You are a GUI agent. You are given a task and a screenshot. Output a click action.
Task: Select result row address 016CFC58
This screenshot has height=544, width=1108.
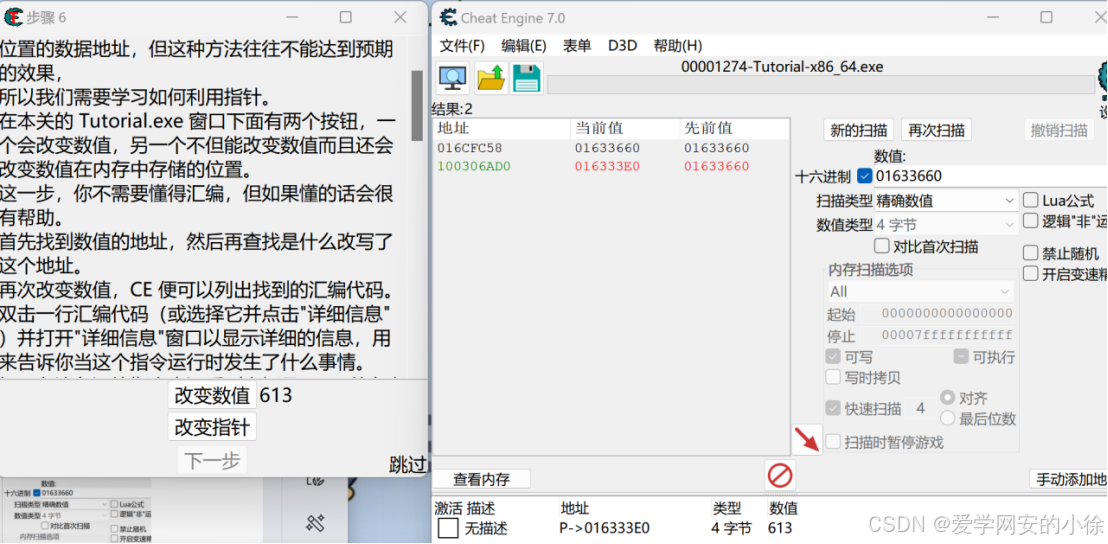(470, 148)
